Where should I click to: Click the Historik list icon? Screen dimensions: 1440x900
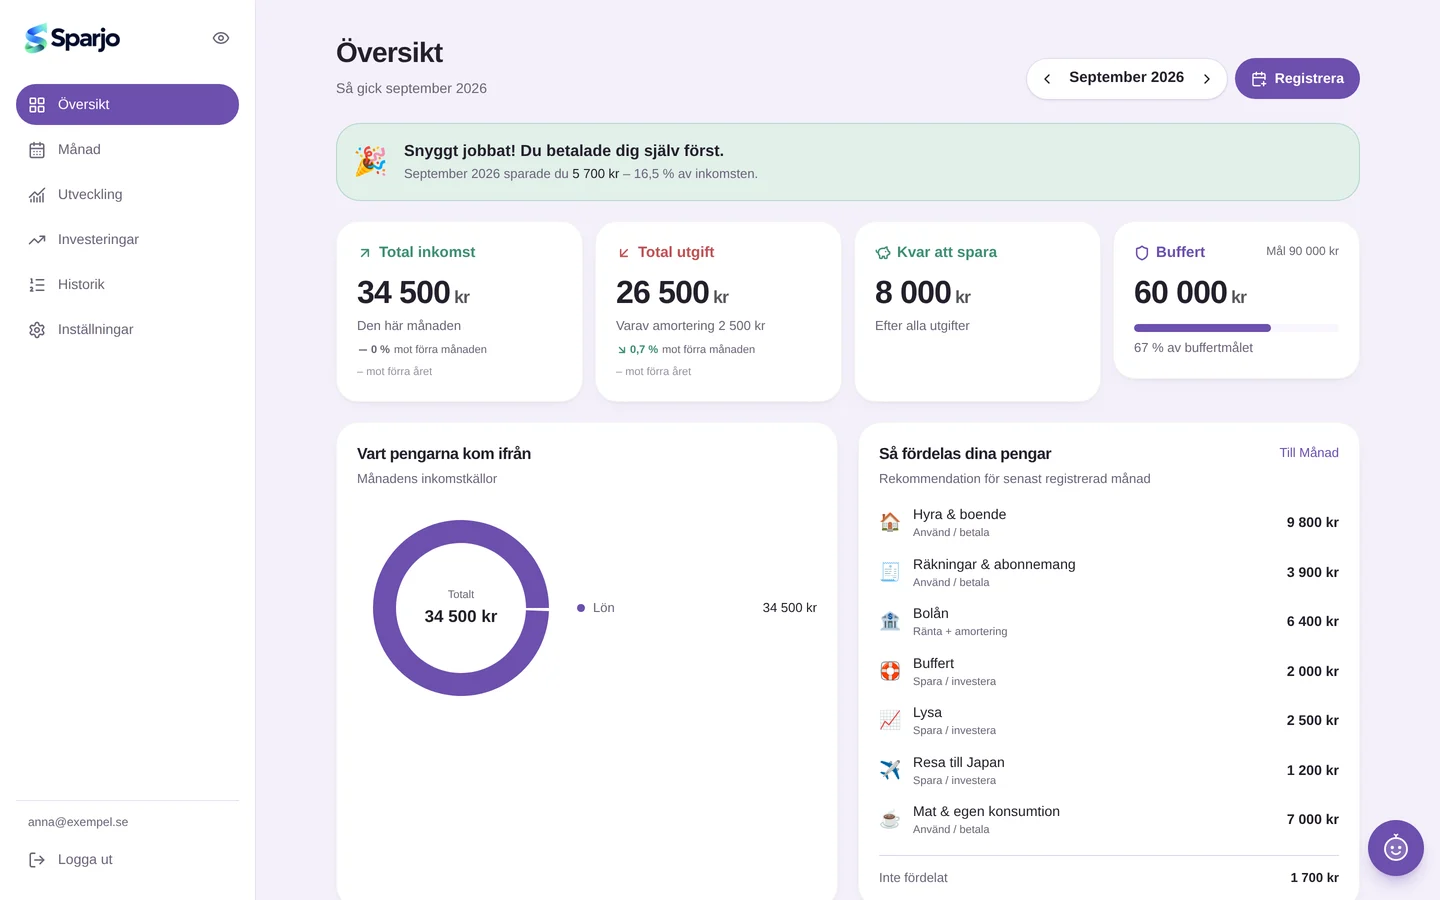tap(37, 285)
